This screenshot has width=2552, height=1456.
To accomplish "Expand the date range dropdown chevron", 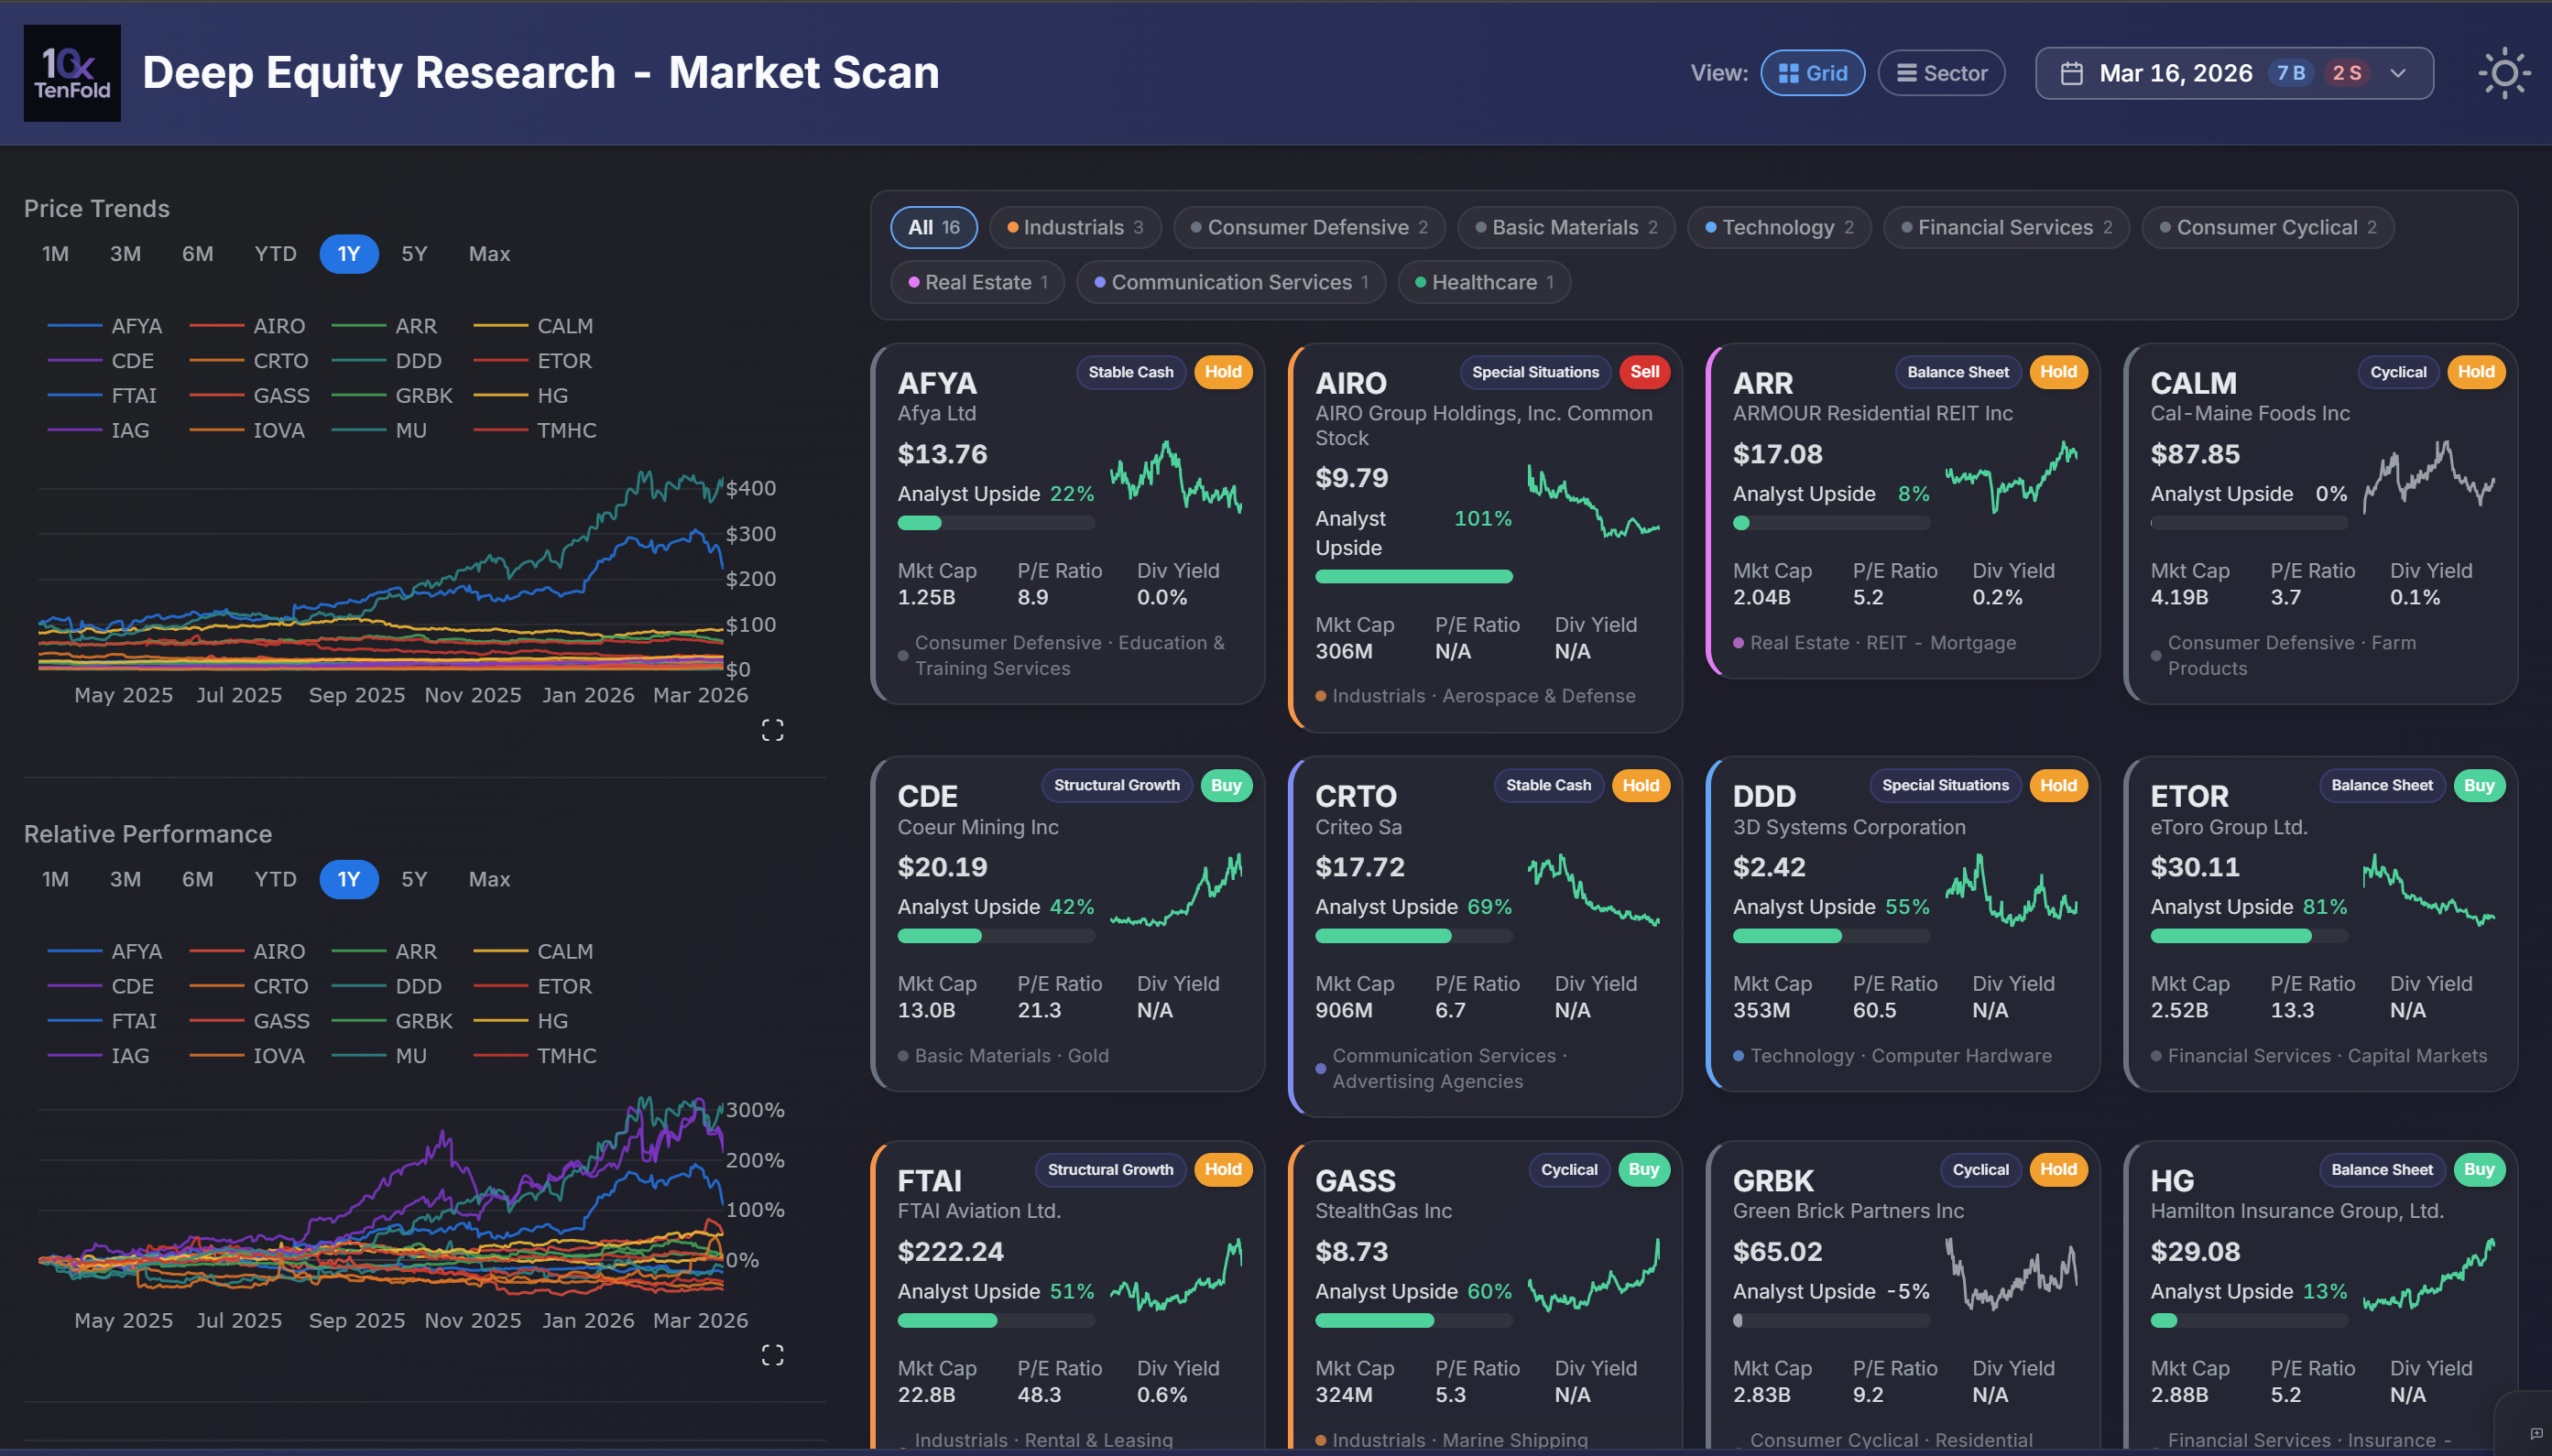I will point(2398,72).
